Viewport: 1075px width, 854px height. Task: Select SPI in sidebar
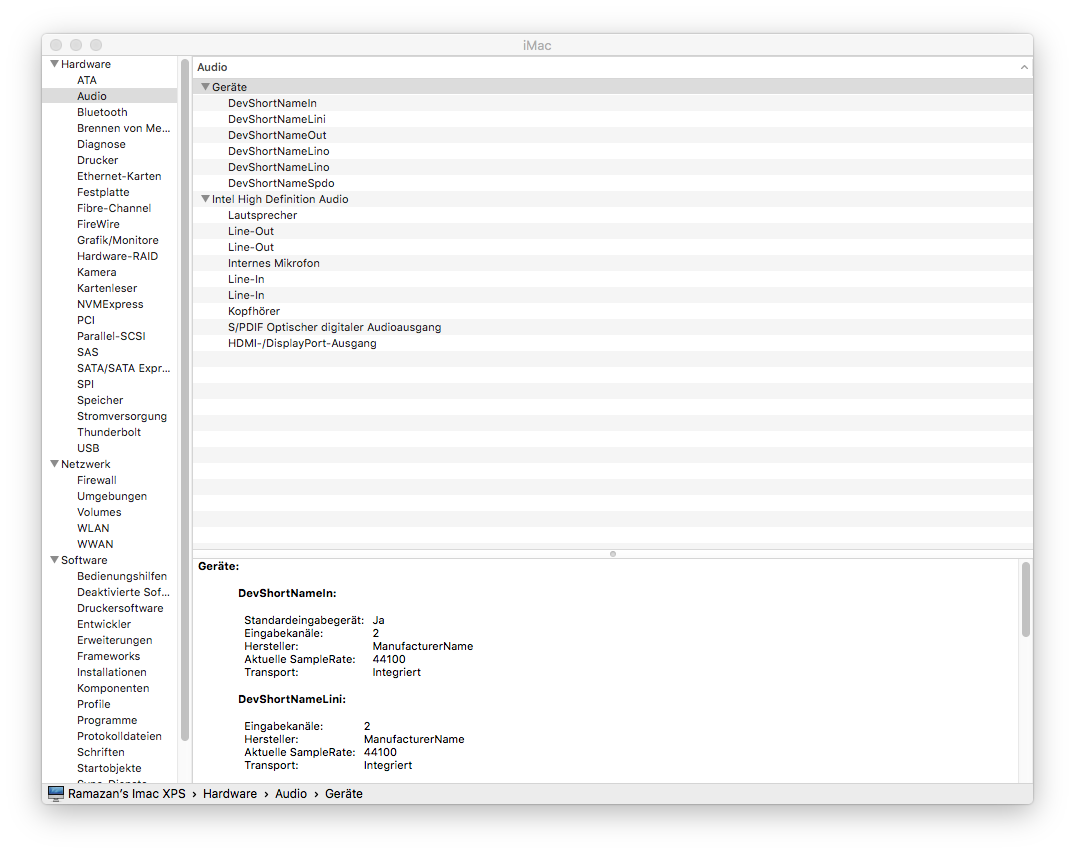[x=85, y=384]
